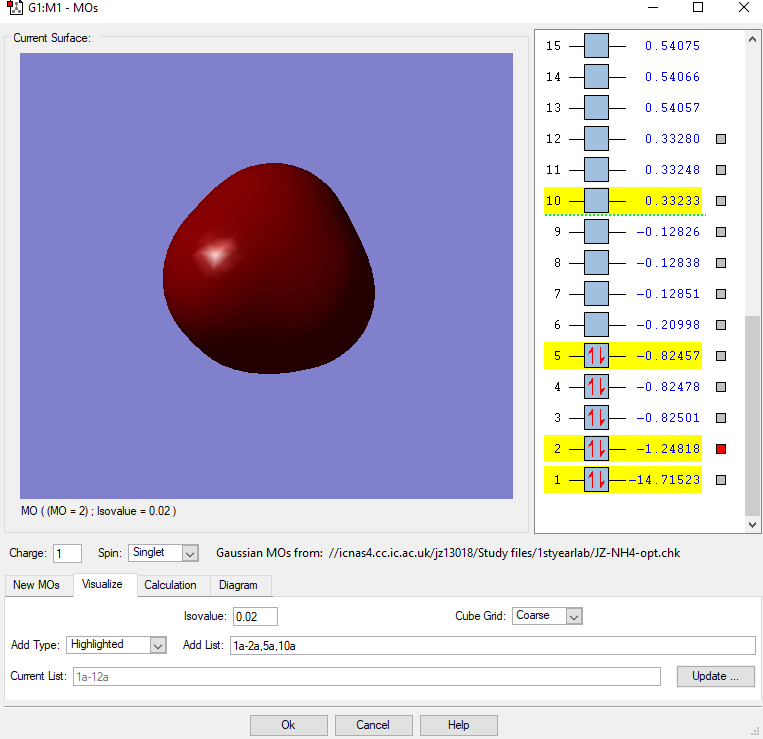Click occupied orbital 3 electron box
The width and height of the screenshot is (763, 739).
(596, 418)
